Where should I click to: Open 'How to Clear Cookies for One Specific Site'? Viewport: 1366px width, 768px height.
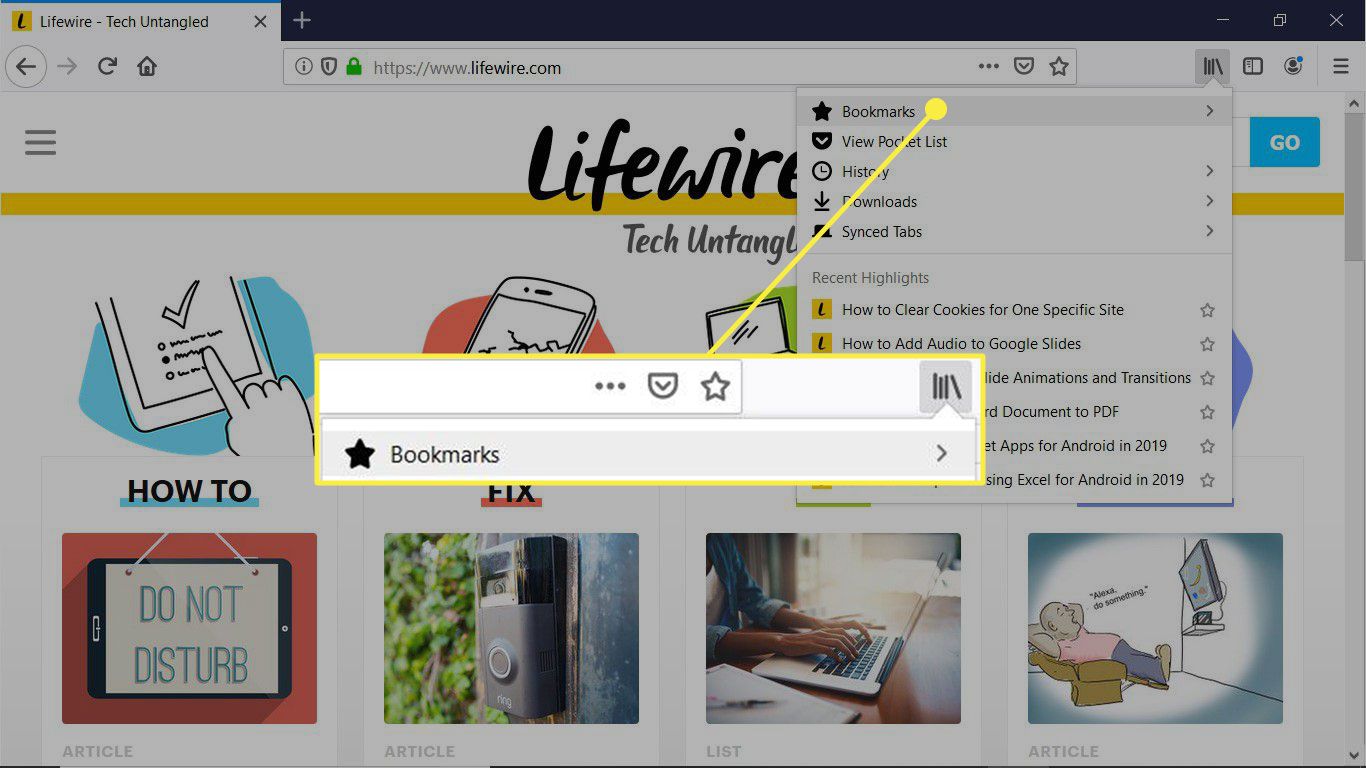(983, 310)
